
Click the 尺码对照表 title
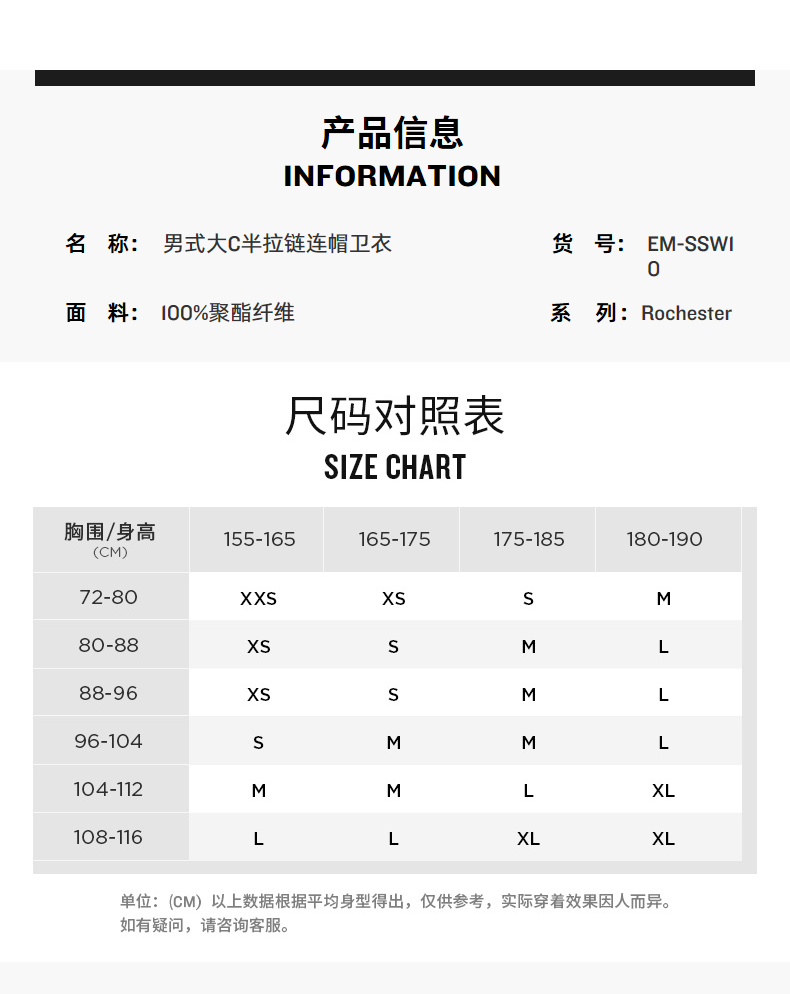coord(395,416)
